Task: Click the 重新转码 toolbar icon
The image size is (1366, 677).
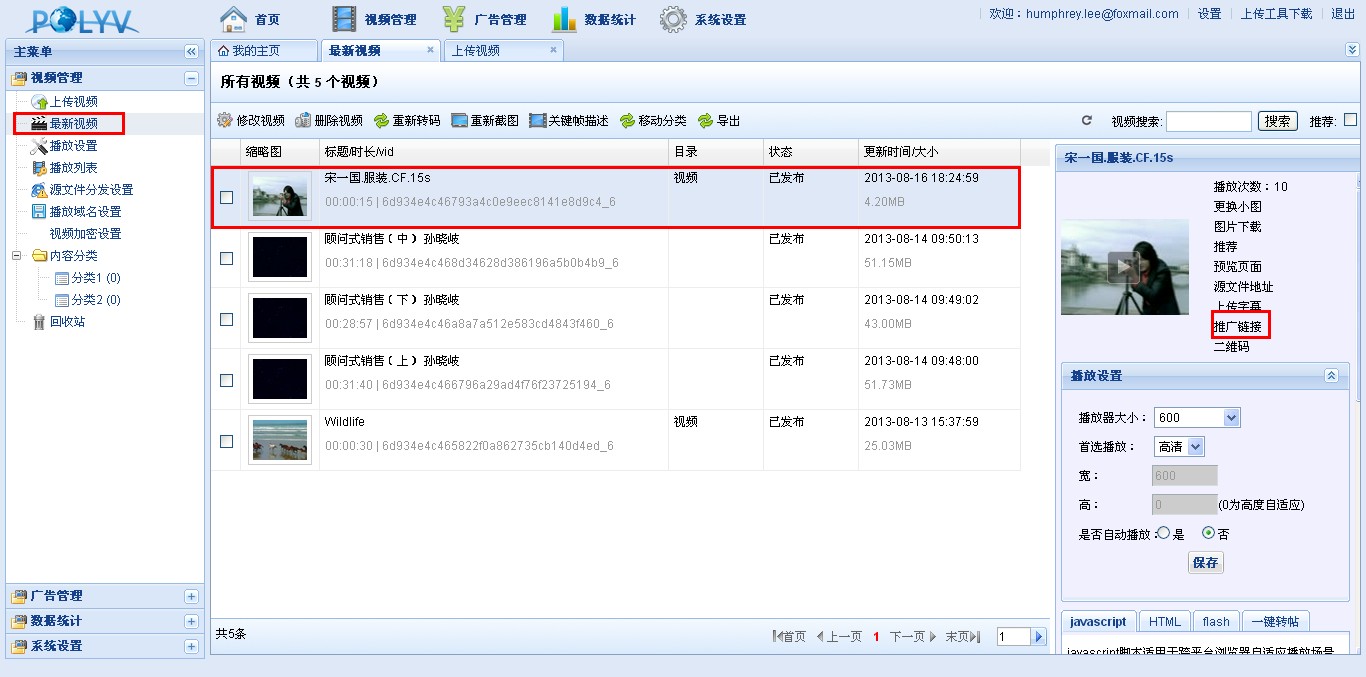Action: pos(381,121)
